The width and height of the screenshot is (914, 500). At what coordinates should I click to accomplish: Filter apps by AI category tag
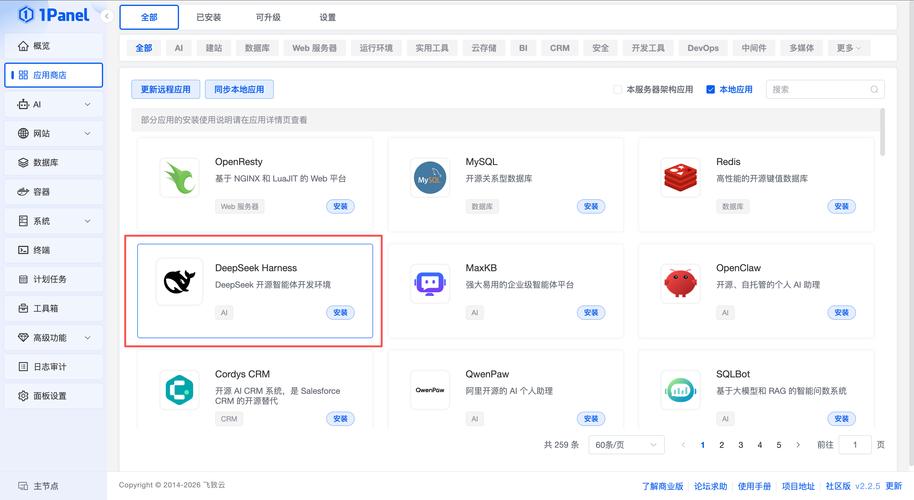click(179, 48)
